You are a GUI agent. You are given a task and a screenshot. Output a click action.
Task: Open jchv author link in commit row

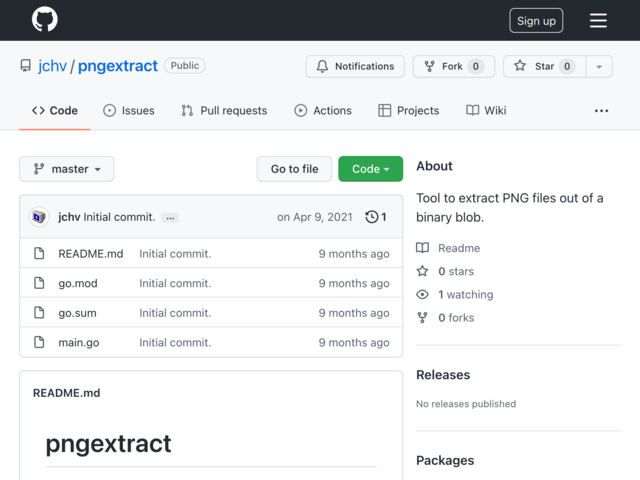pyautogui.click(x=69, y=217)
